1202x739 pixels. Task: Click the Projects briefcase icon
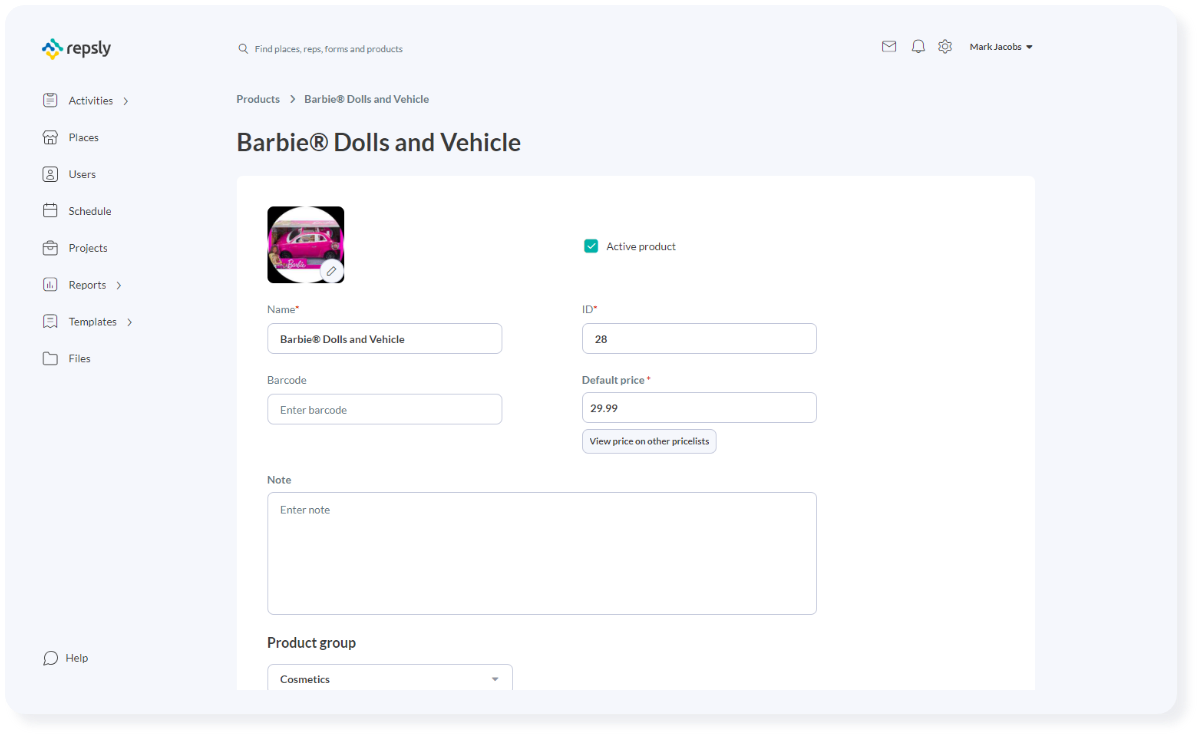50,248
